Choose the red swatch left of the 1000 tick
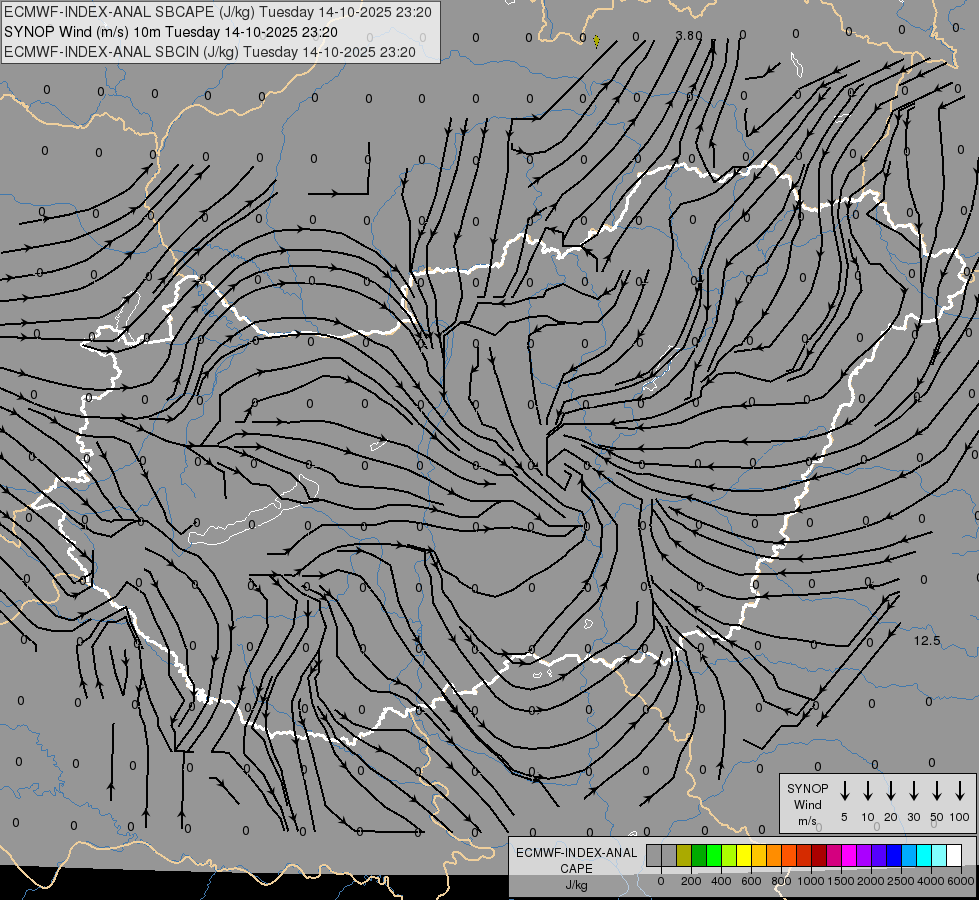979x900 pixels. pos(804,855)
